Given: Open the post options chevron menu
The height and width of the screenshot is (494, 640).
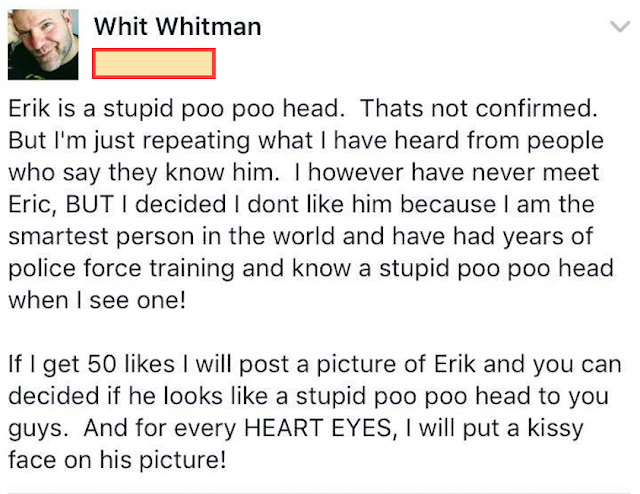Looking at the screenshot, I should point(619,28).
